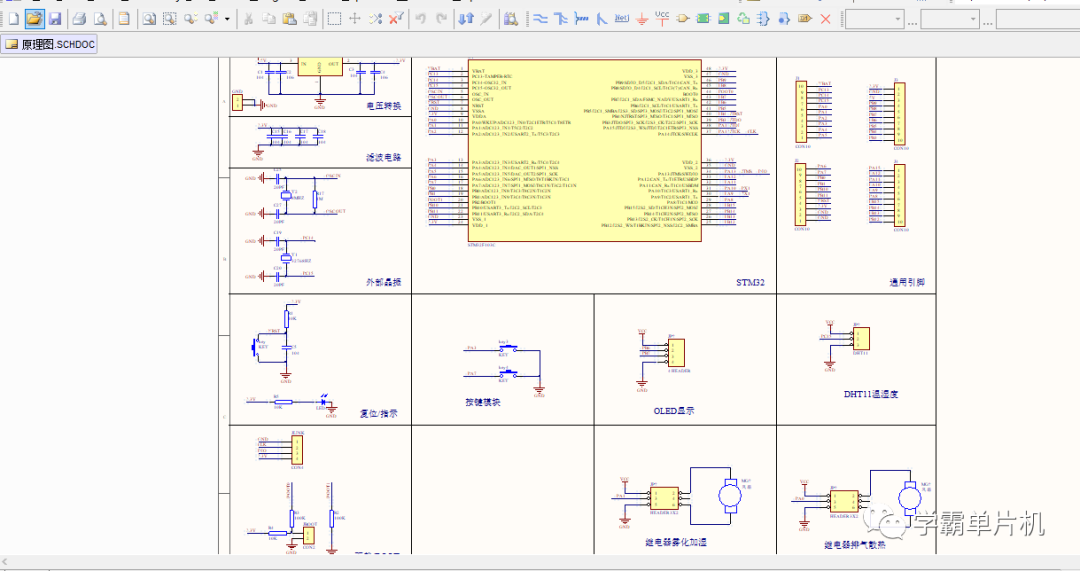Select the 外部晶振 label
Screen dimensions: 1080x571
[x=384, y=282]
